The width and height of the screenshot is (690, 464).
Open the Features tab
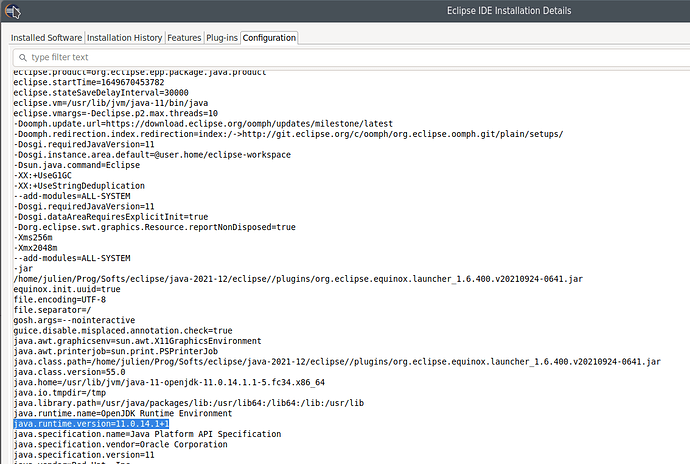(184, 38)
